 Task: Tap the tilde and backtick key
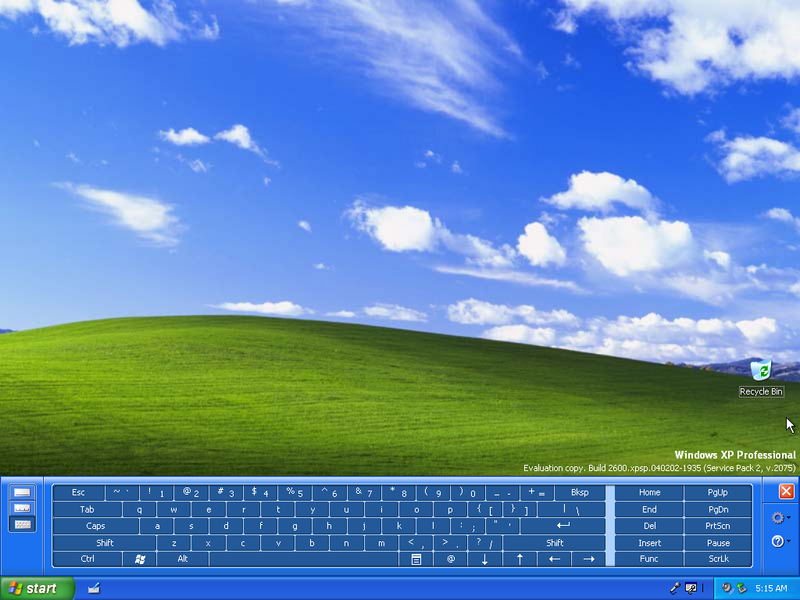click(121, 493)
